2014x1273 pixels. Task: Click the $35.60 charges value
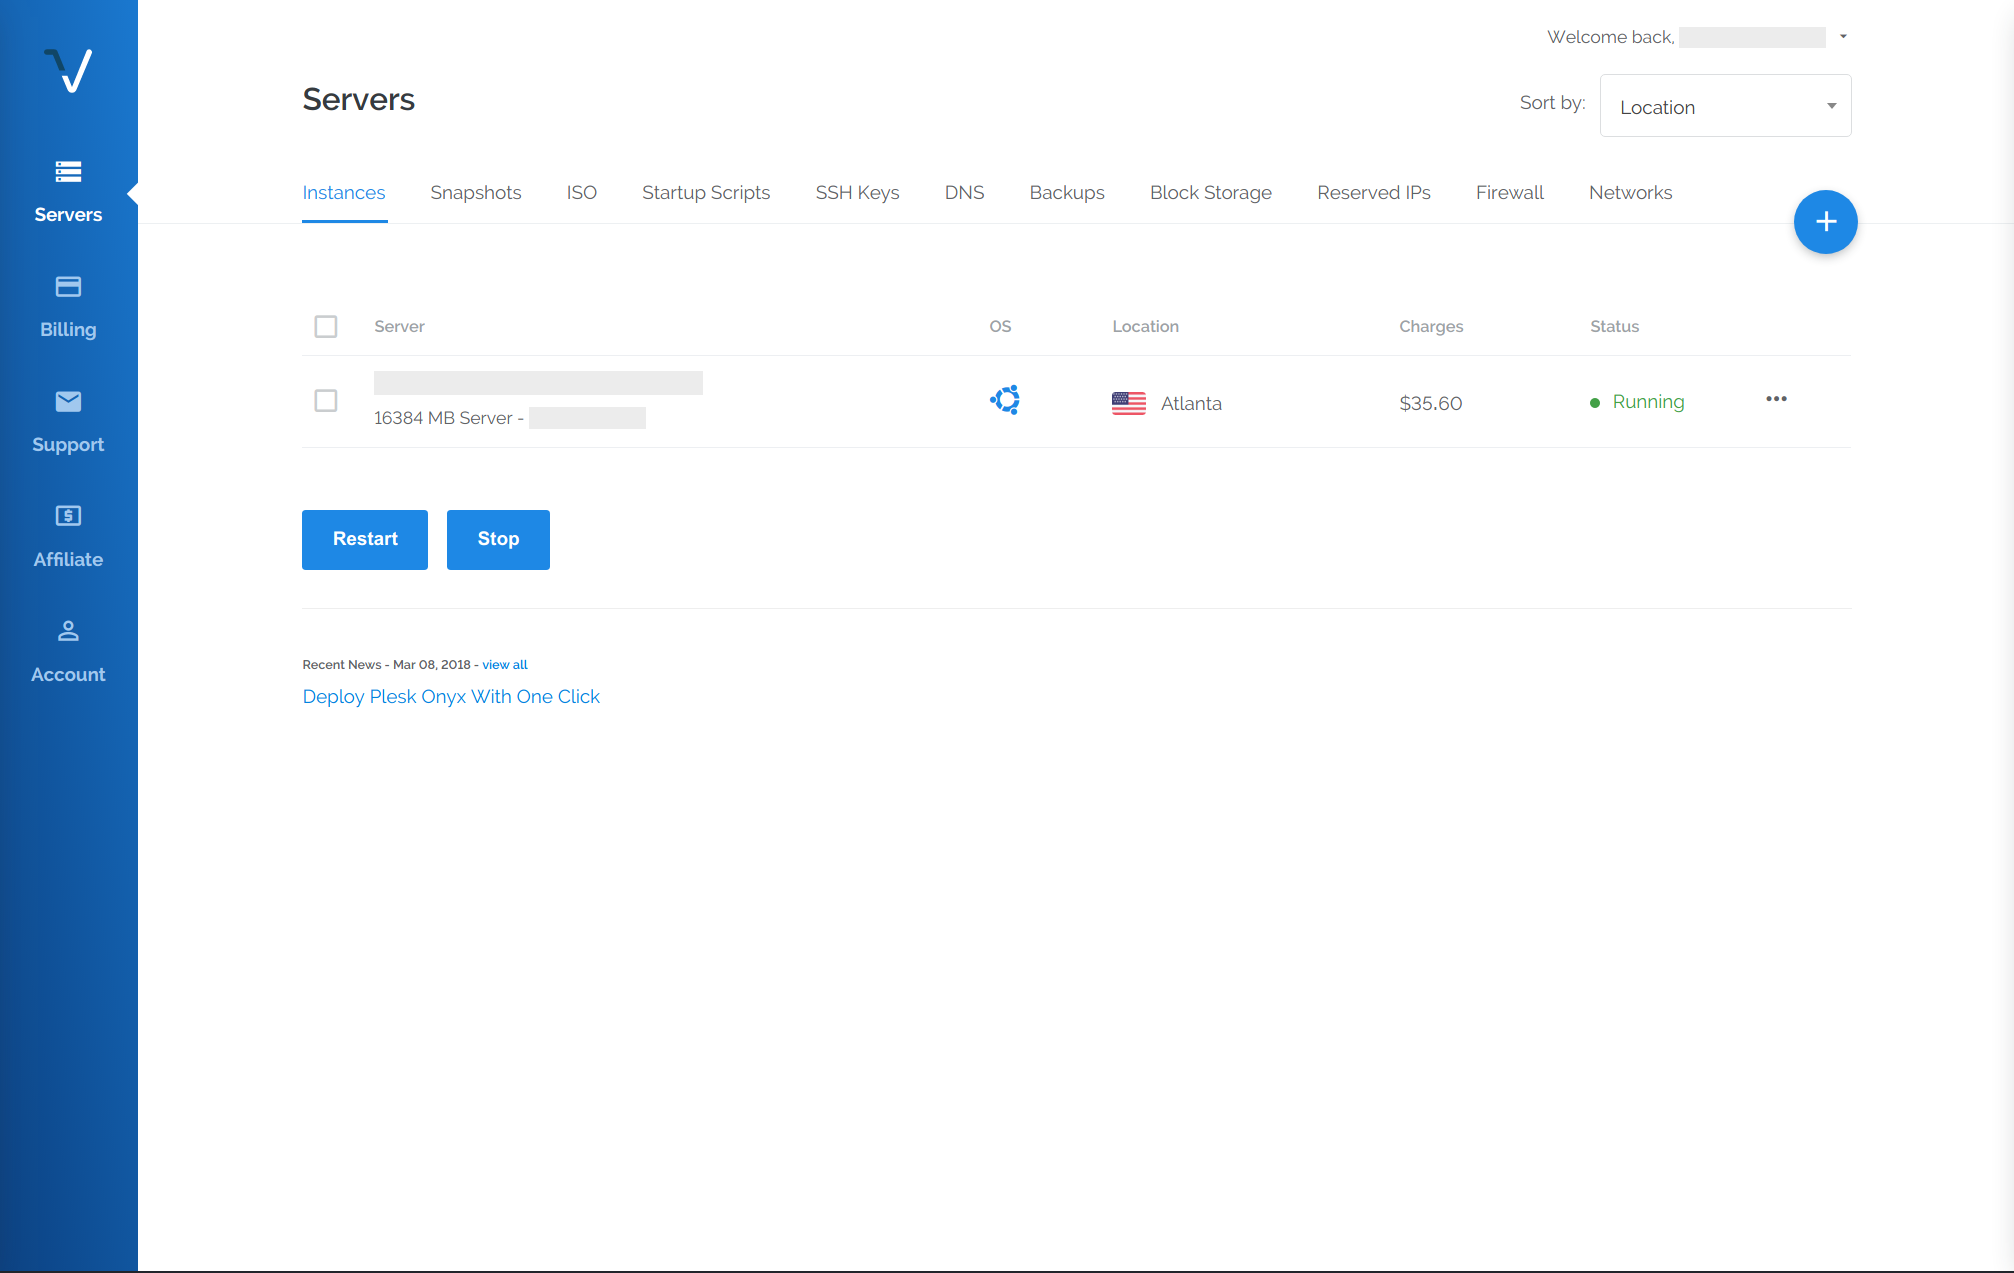[1431, 404]
